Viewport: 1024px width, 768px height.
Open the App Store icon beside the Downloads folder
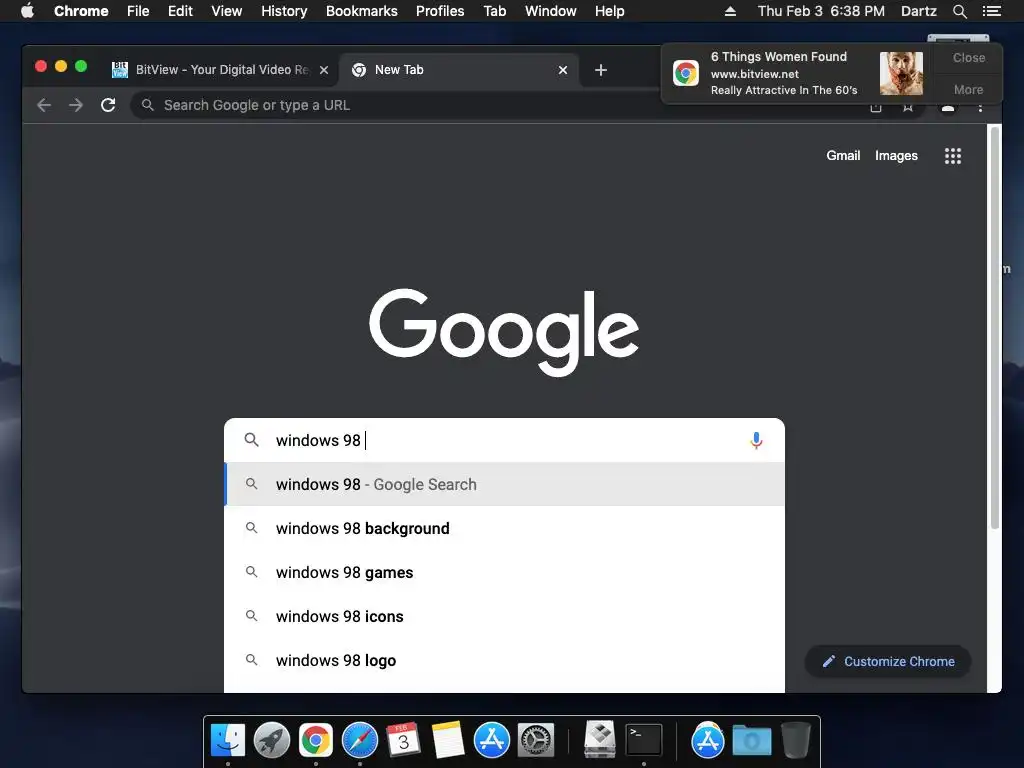(x=707, y=741)
